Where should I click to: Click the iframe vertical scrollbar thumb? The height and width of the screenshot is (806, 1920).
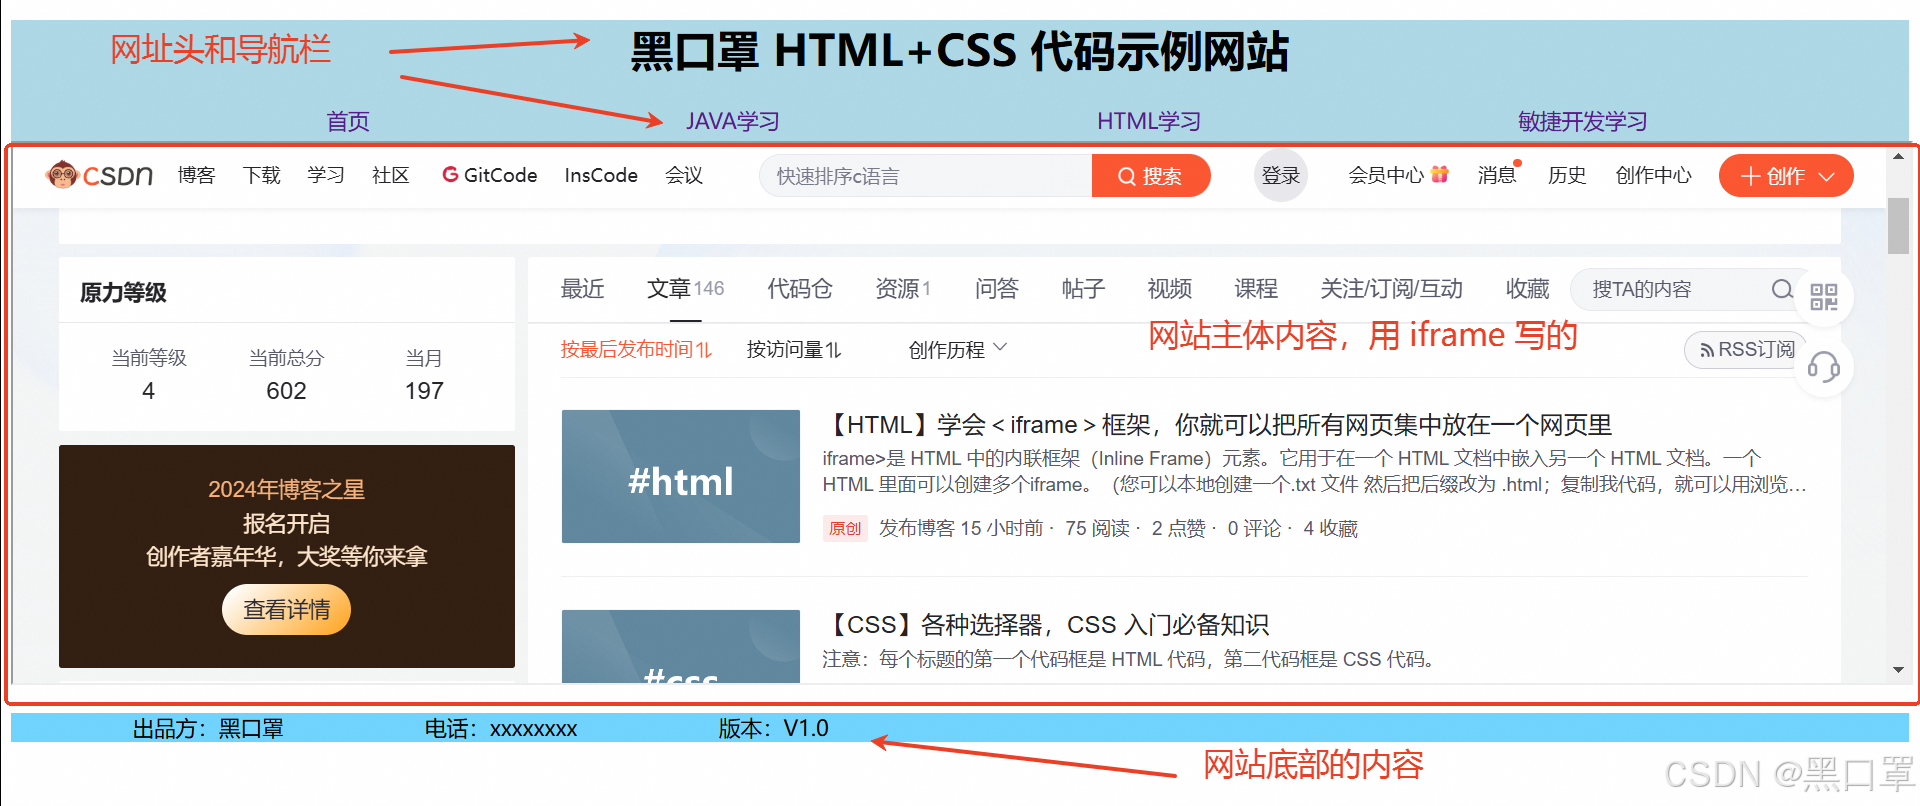[x=1898, y=226]
